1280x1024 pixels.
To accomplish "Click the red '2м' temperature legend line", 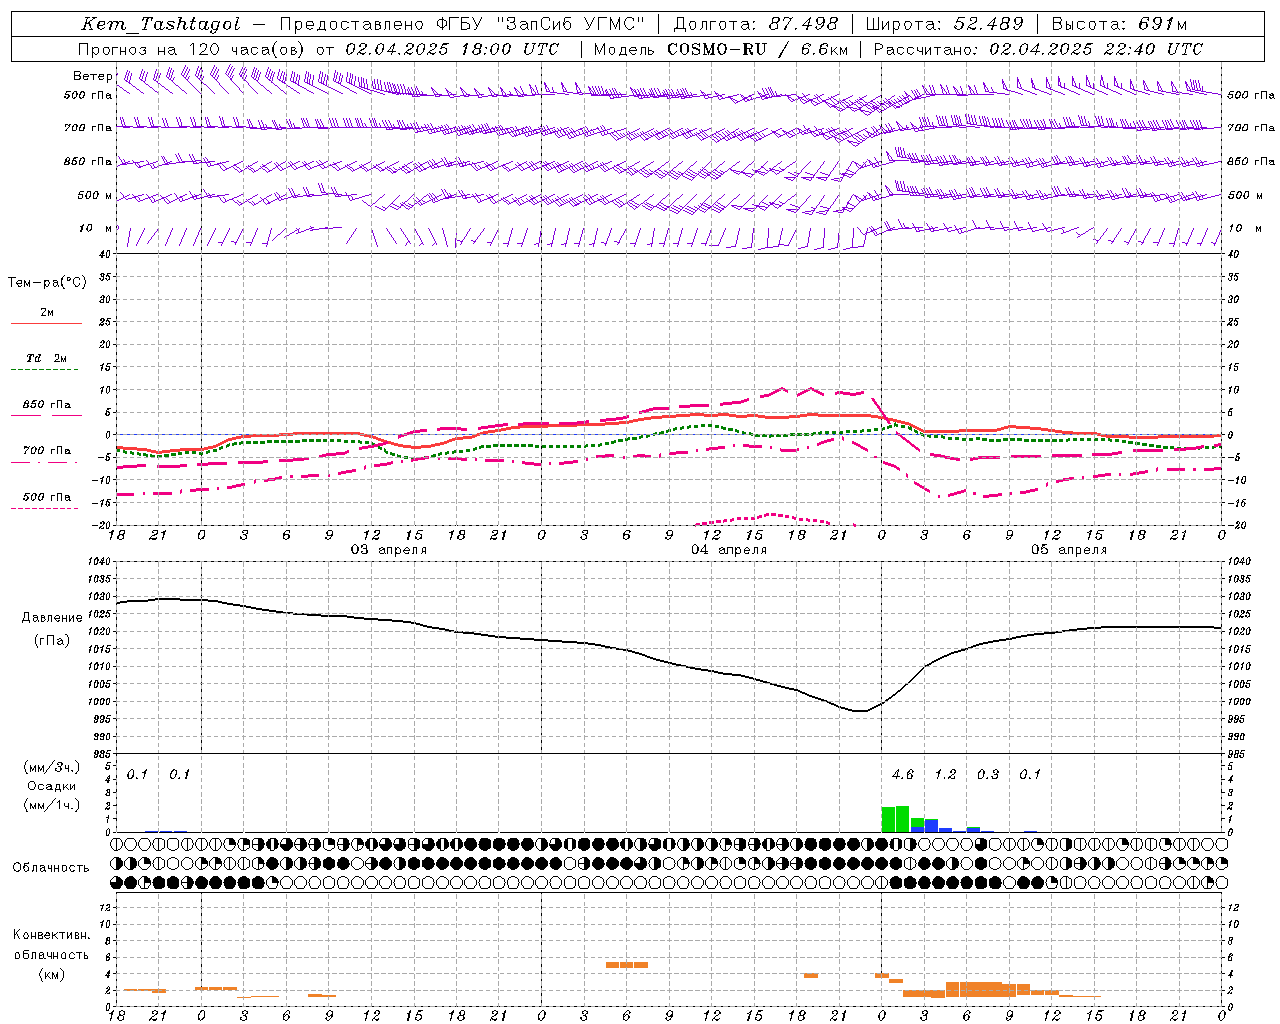I will pyautogui.click(x=46, y=323).
